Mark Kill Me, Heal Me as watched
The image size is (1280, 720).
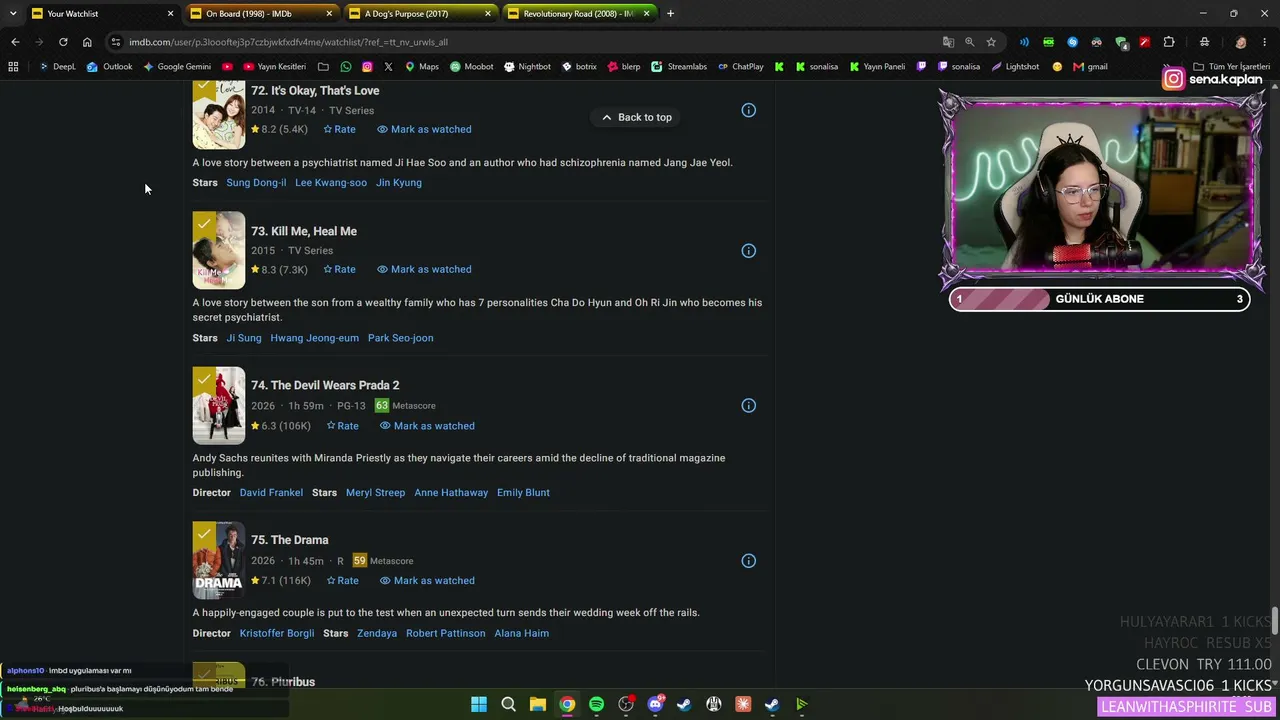coord(424,269)
